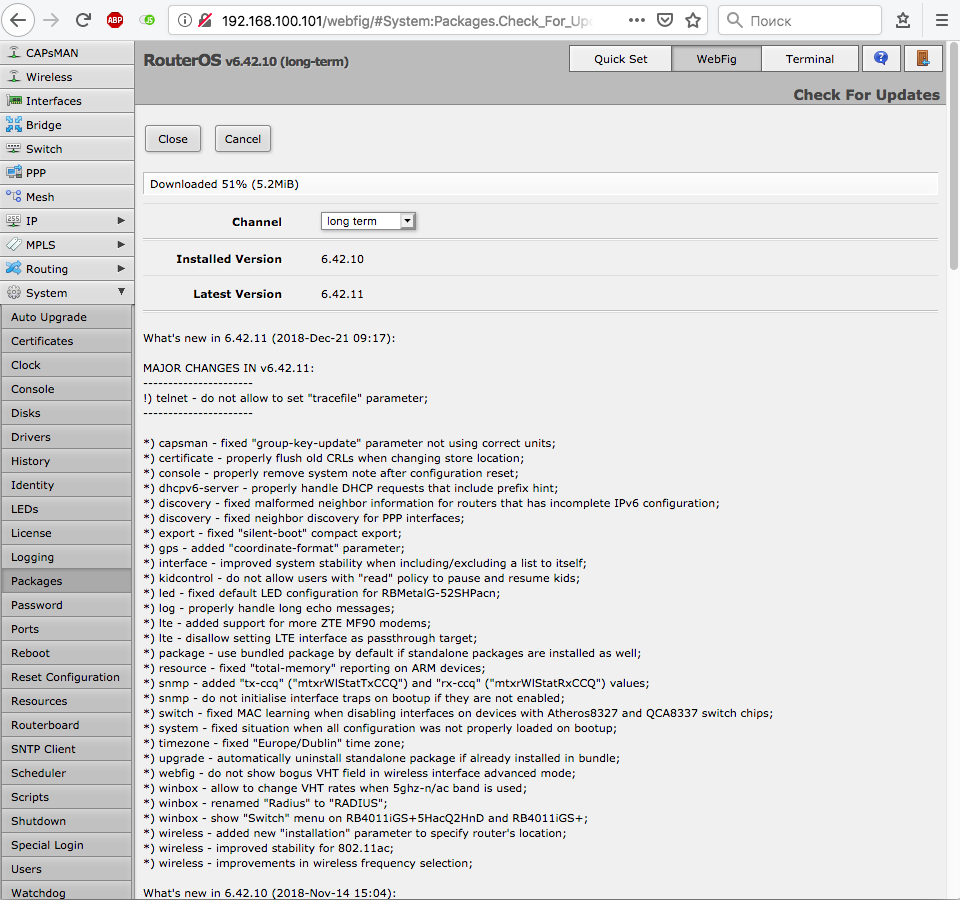Open the History menu entry

tap(66, 461)
